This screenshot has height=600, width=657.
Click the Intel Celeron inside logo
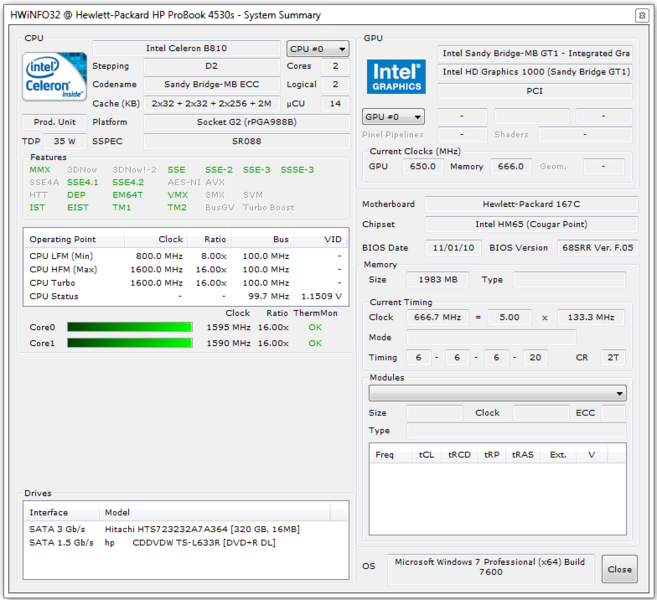pos(54,77)
